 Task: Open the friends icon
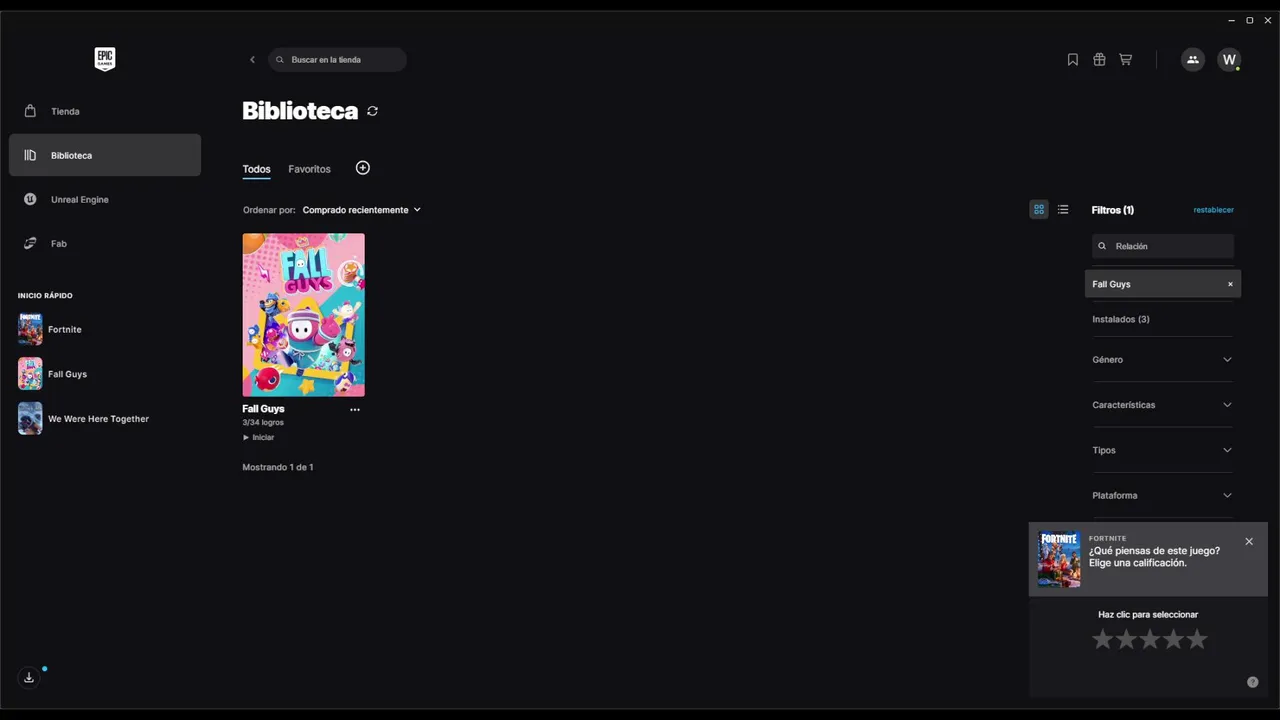coord(1192,60)
